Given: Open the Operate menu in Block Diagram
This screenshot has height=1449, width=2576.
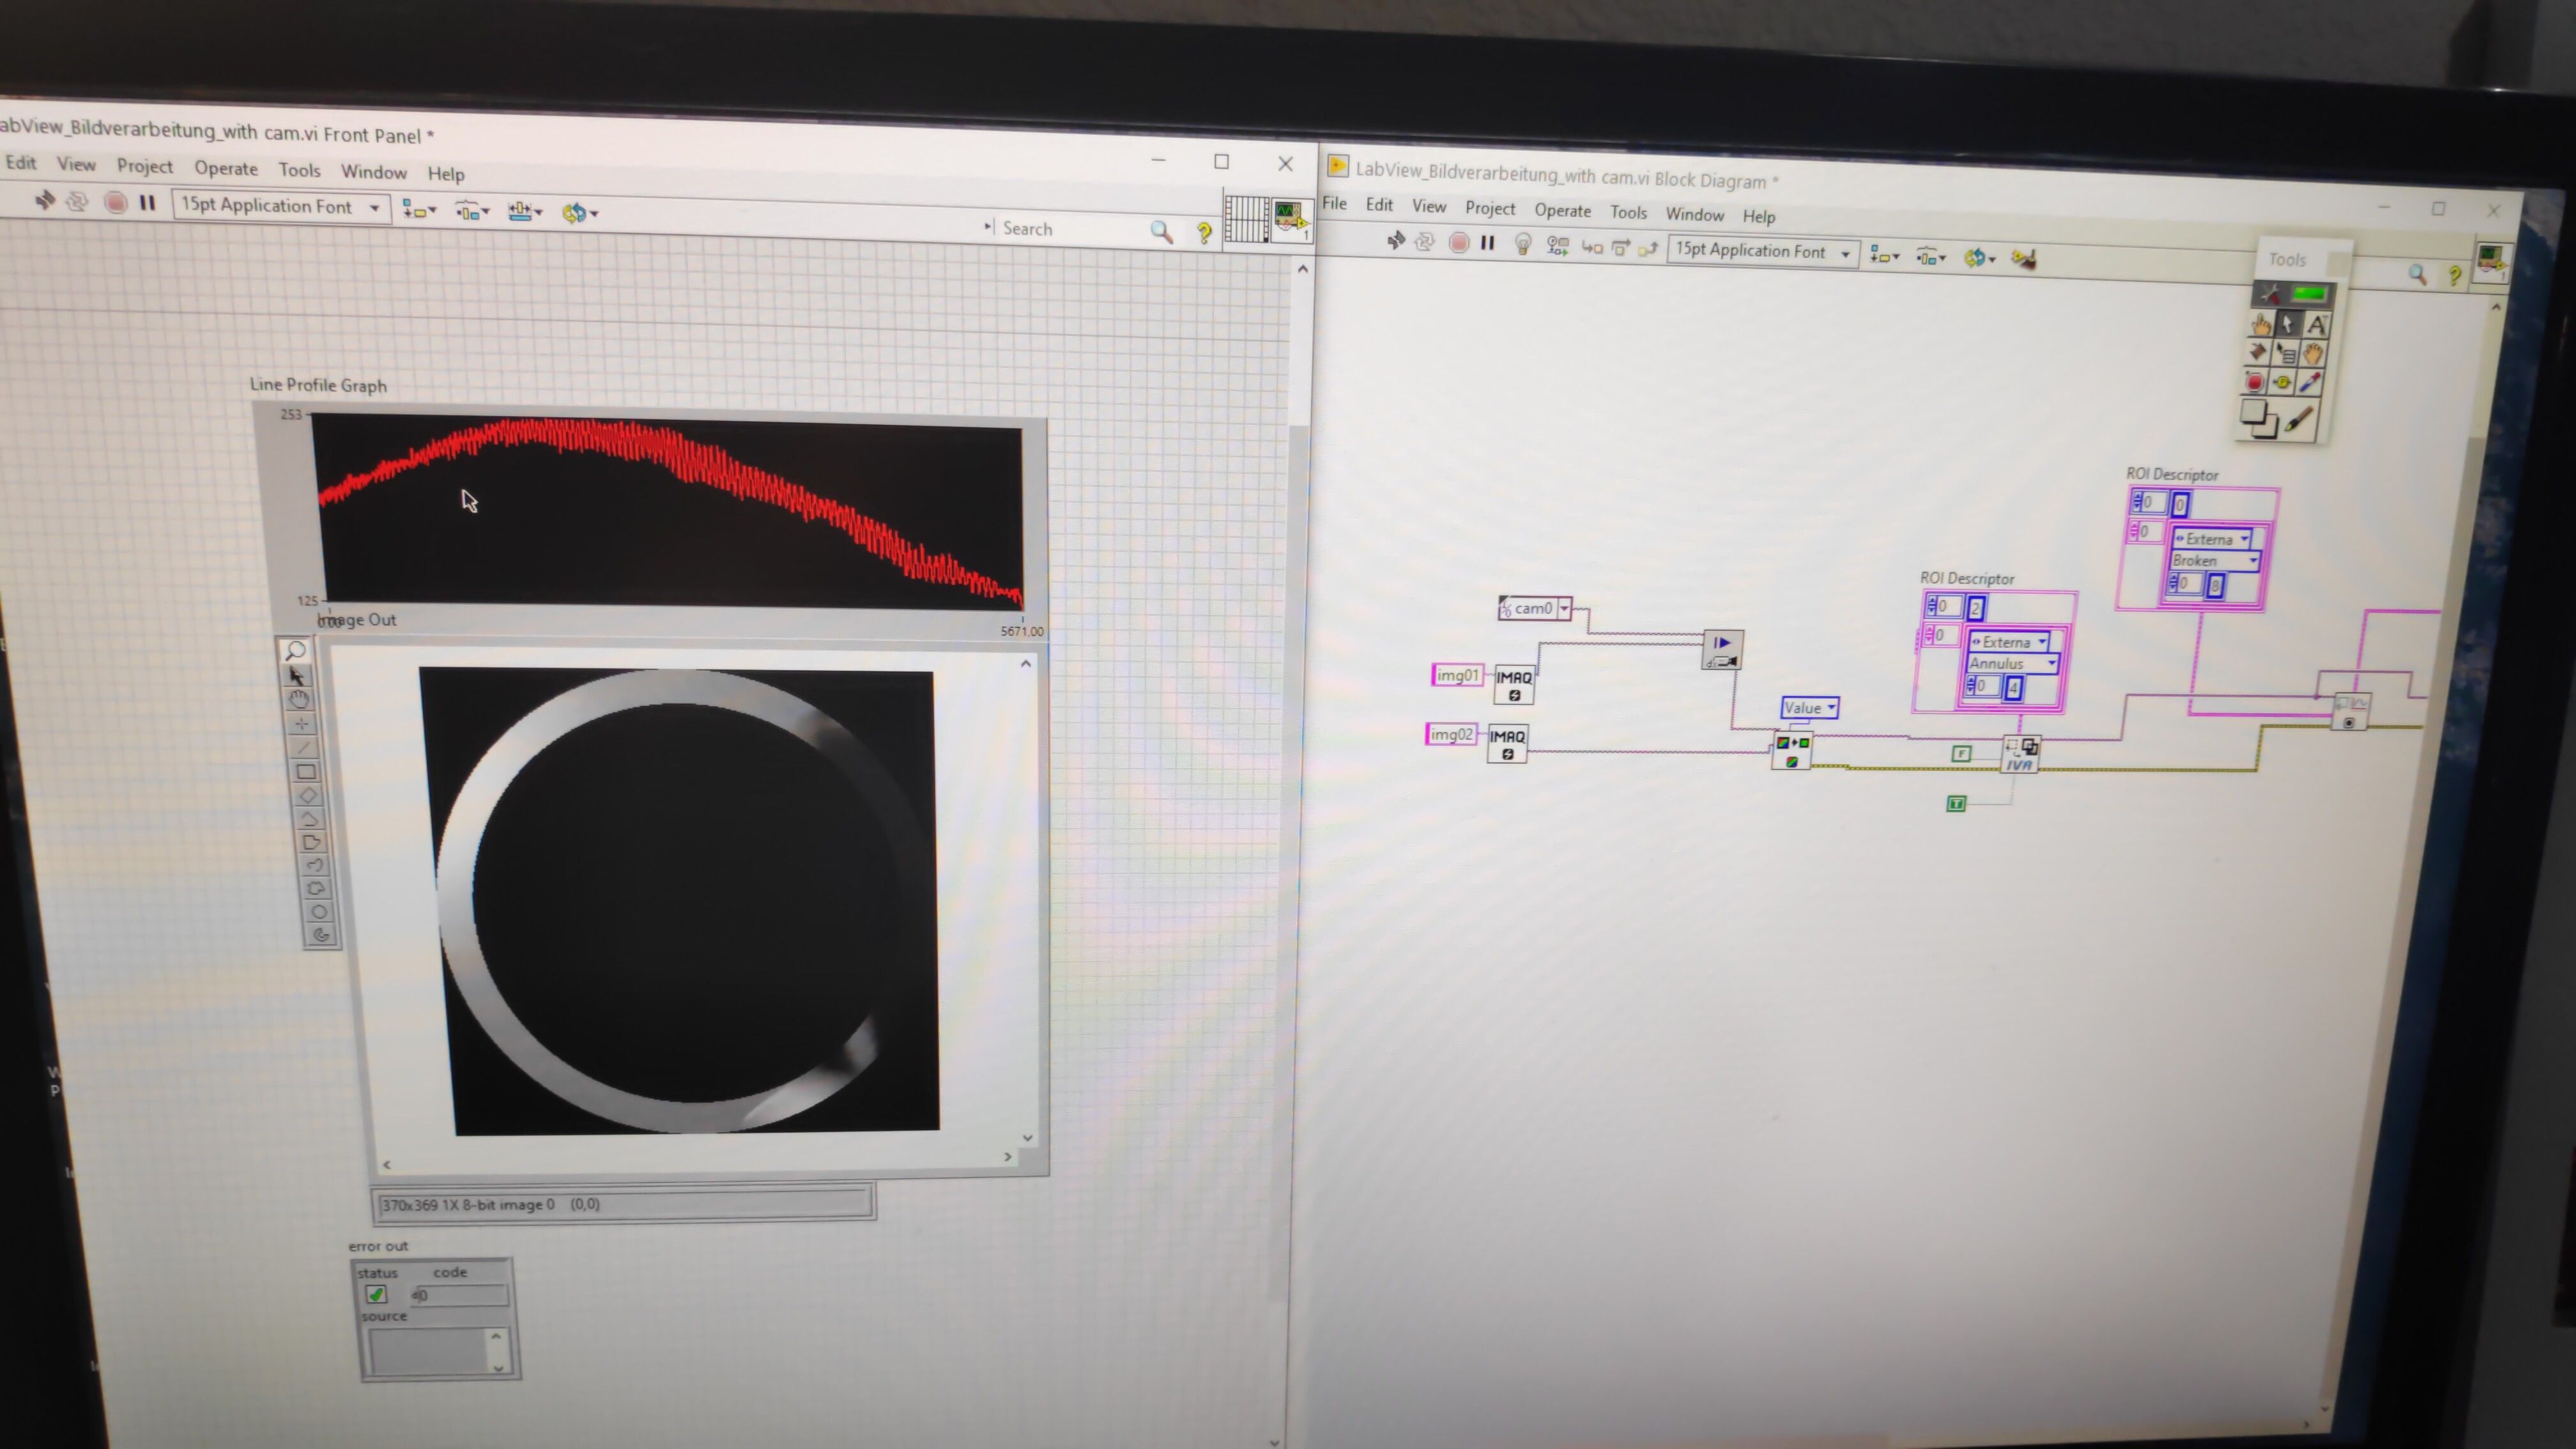Looking at the screenshot, I should tap(1562, 211).
